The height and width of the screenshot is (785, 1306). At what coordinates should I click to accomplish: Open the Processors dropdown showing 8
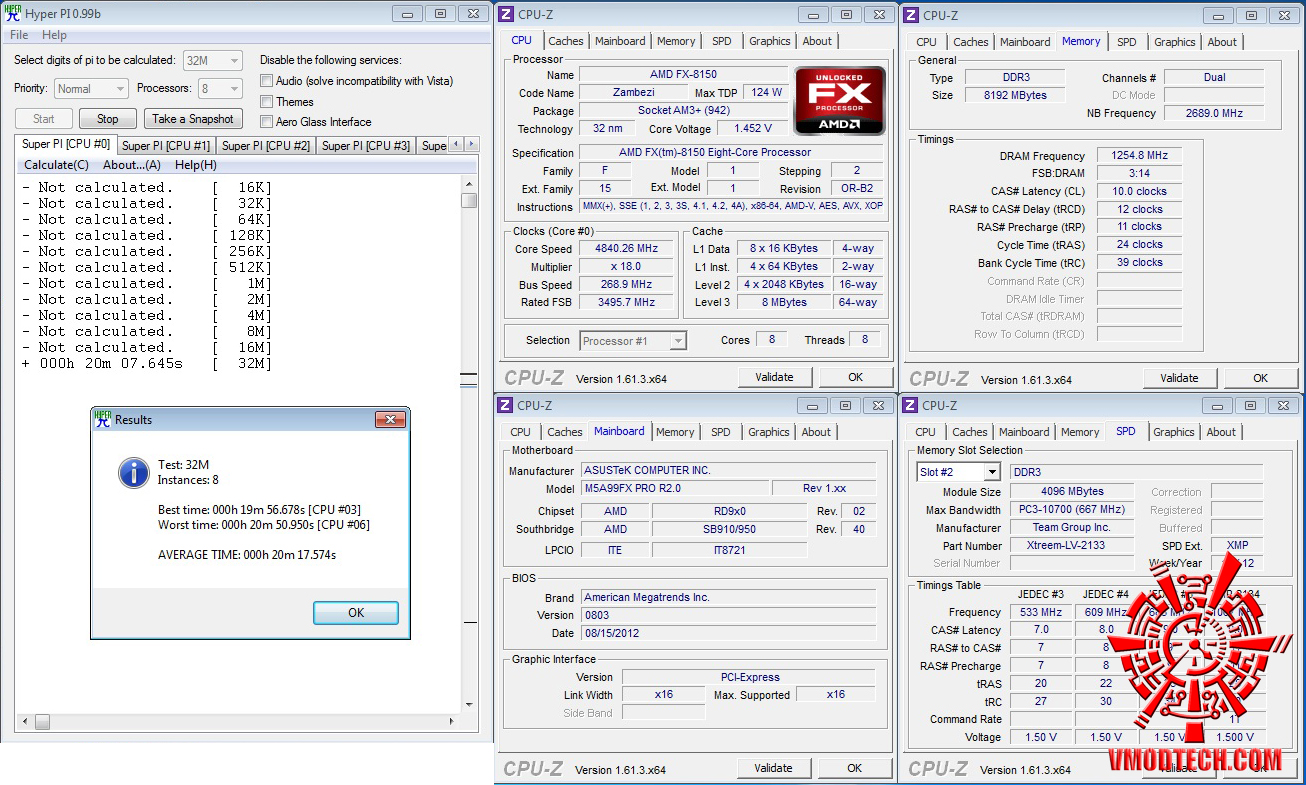pos(220,89)
